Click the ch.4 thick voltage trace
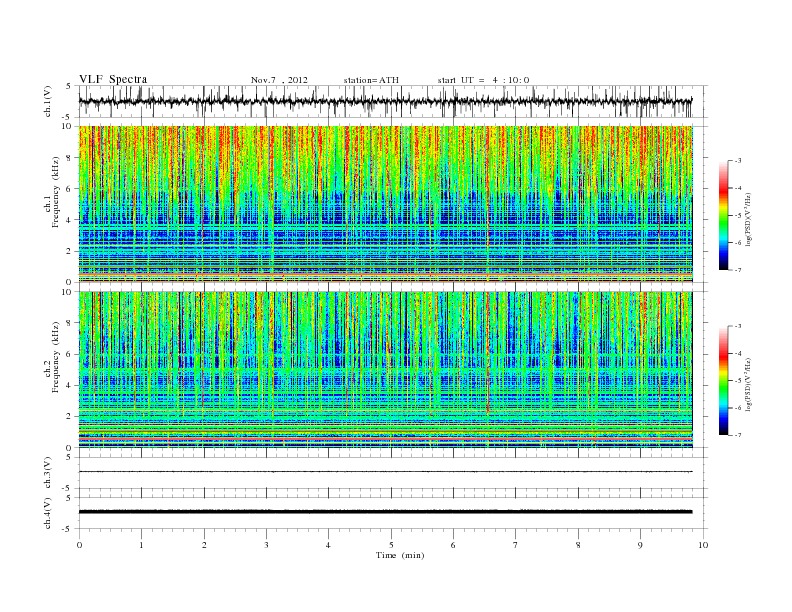This screenshot has height=612, width=792. pyautogui.click(x=386, y=512)
